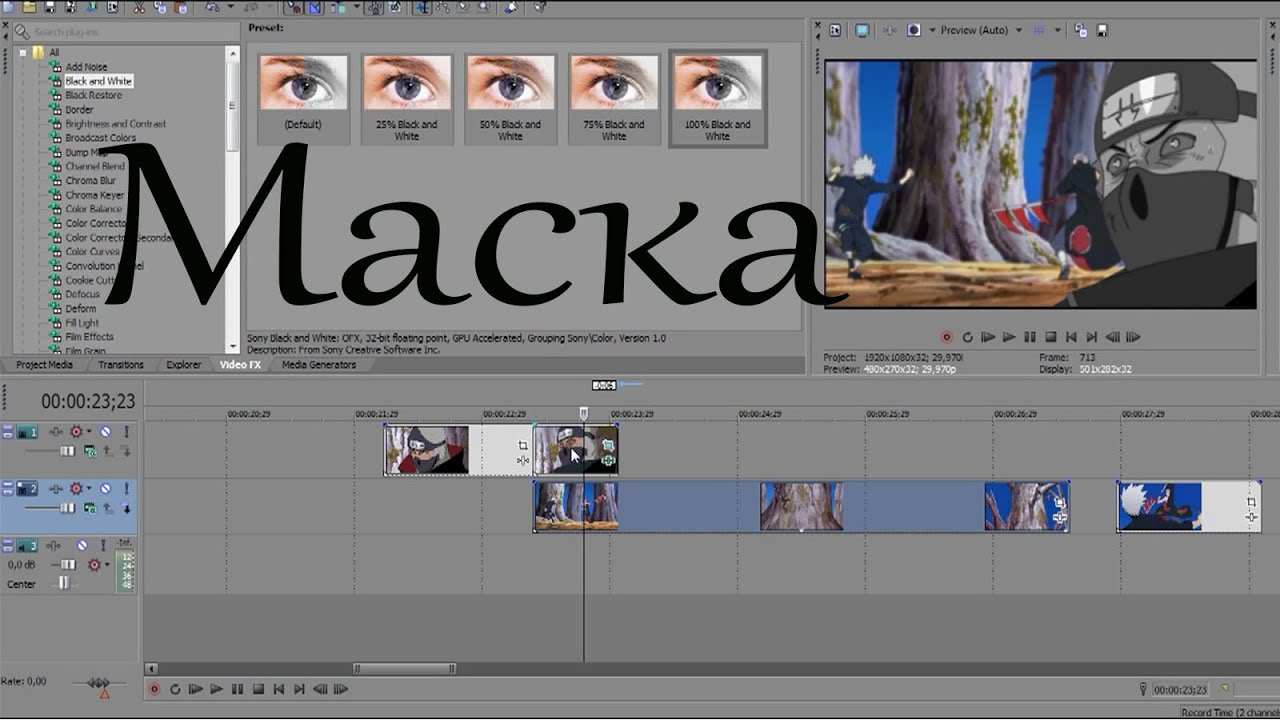Collapse the All plug-ins folder
1280x720 pixels.
22,52
